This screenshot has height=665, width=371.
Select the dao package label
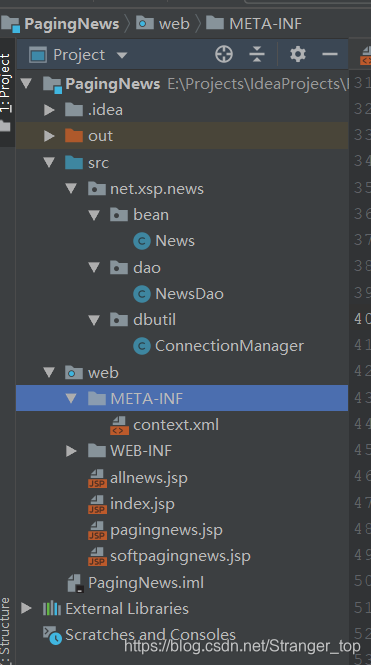pyautogui.click(x=147, y=267)
